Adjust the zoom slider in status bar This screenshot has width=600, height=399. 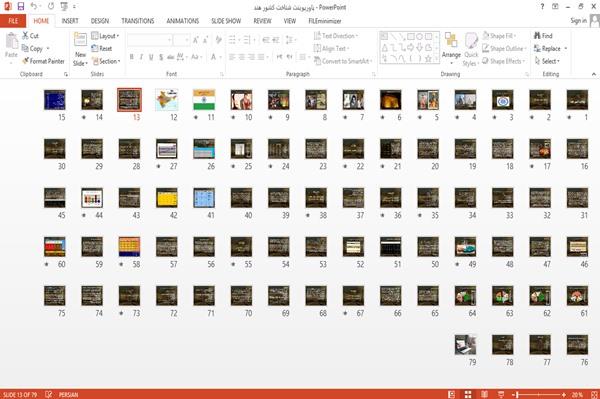coord(539,394)
